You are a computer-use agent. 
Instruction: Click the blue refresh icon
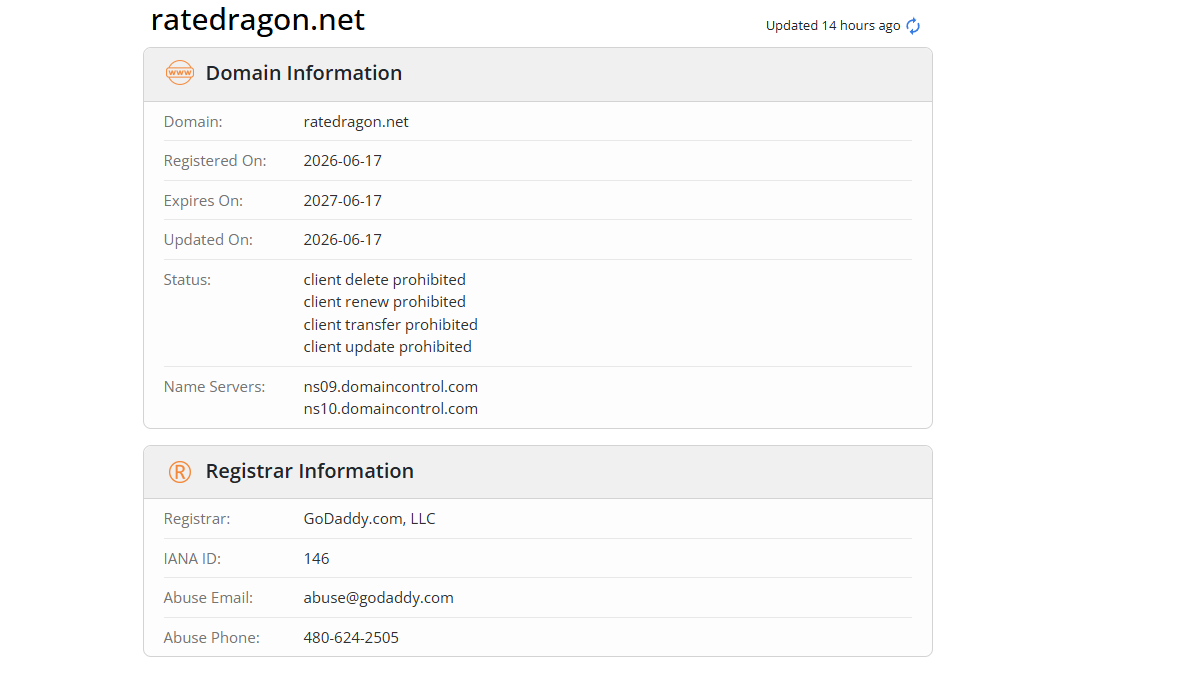tap(913, 26)
